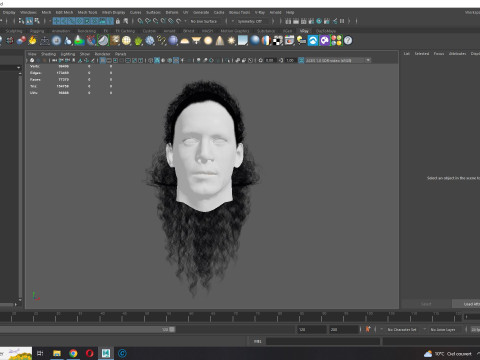Toggle the auto keyframe icon near range fields
480x360 pixels.
point(368,329)
